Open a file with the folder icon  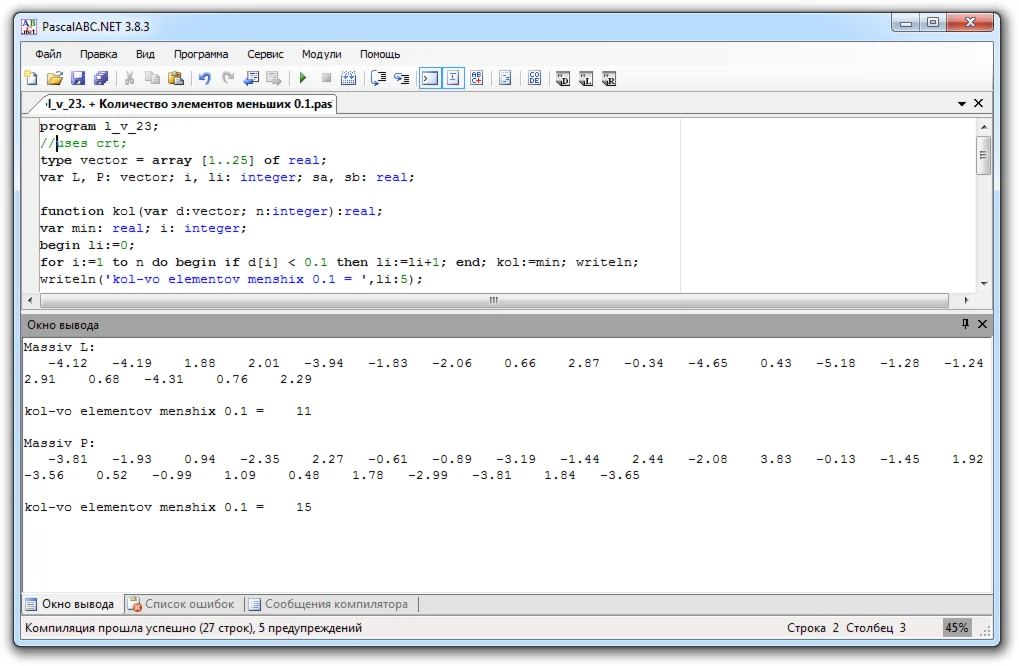click(54, 78)
